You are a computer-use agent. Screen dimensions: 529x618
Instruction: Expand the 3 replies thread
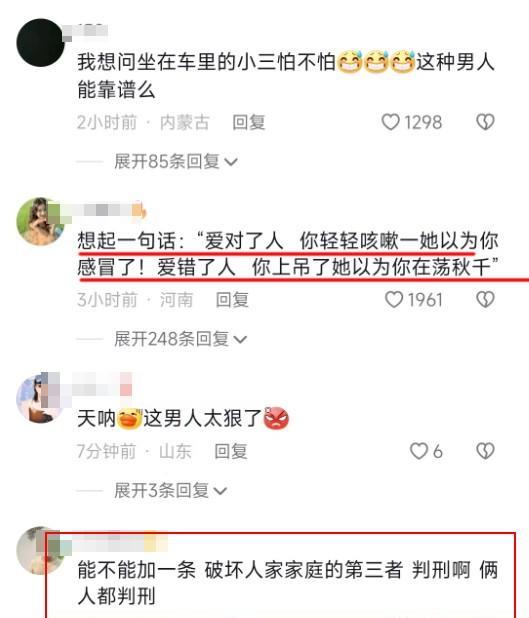coord(170,490)
